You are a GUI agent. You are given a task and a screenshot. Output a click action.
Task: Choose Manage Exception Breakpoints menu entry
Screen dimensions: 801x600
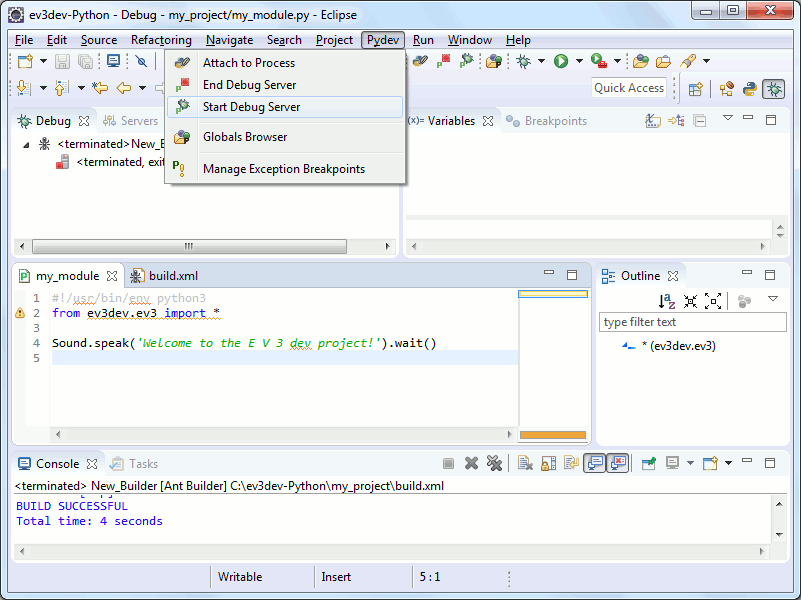pos(285,169)
